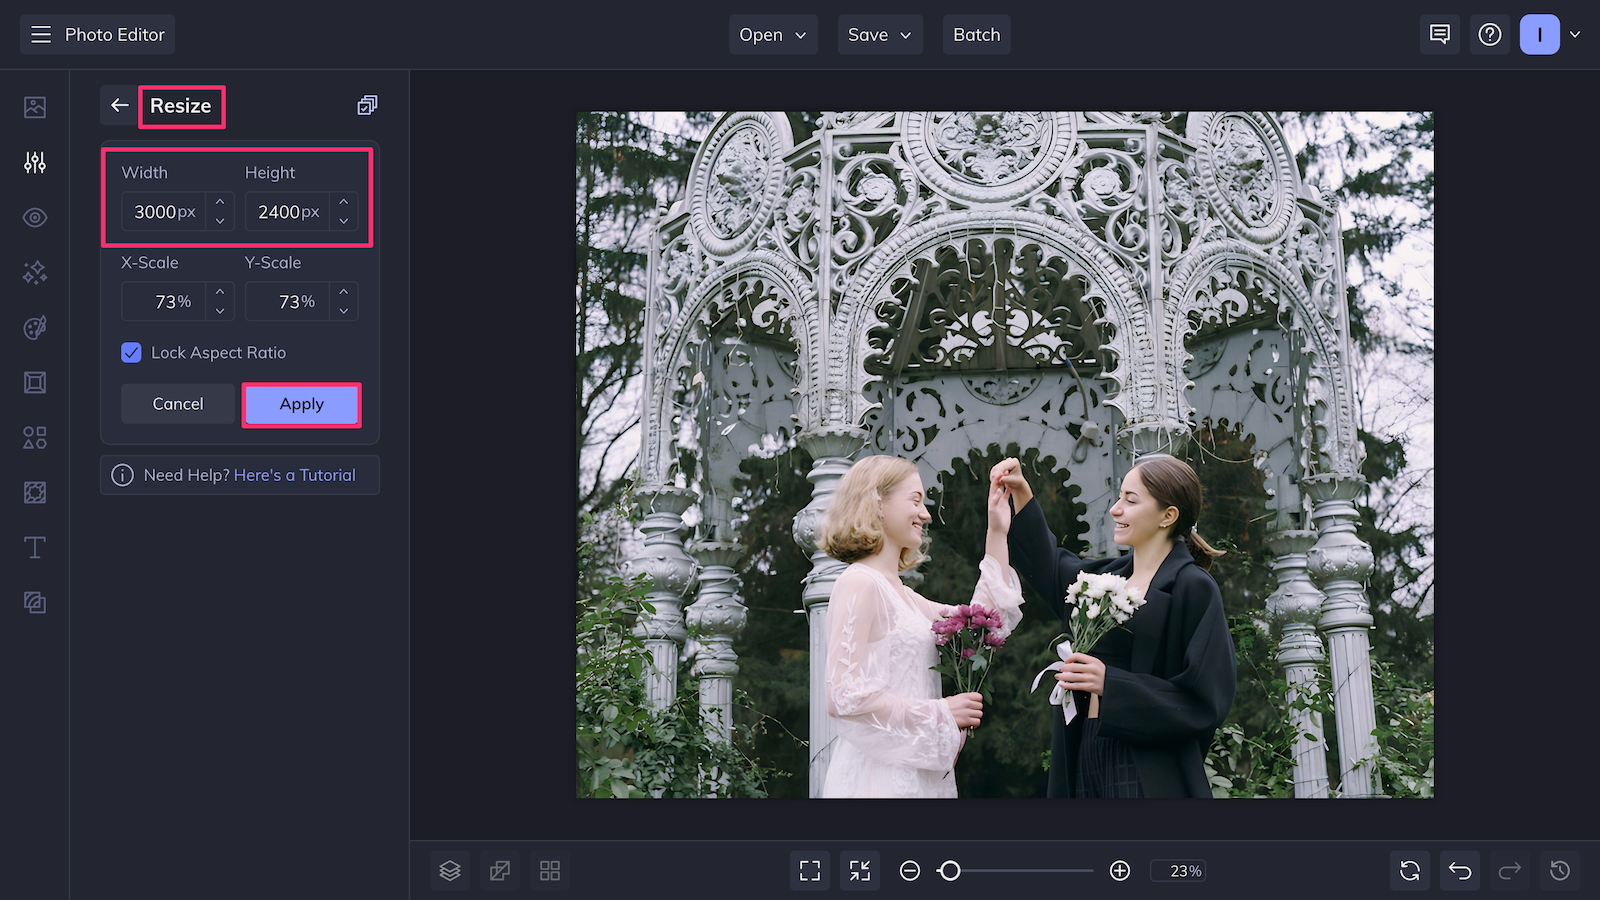This screenshot has width=1600, height=900.
Task: Open the Here's a Tutorial link
Action: point(295,474)
